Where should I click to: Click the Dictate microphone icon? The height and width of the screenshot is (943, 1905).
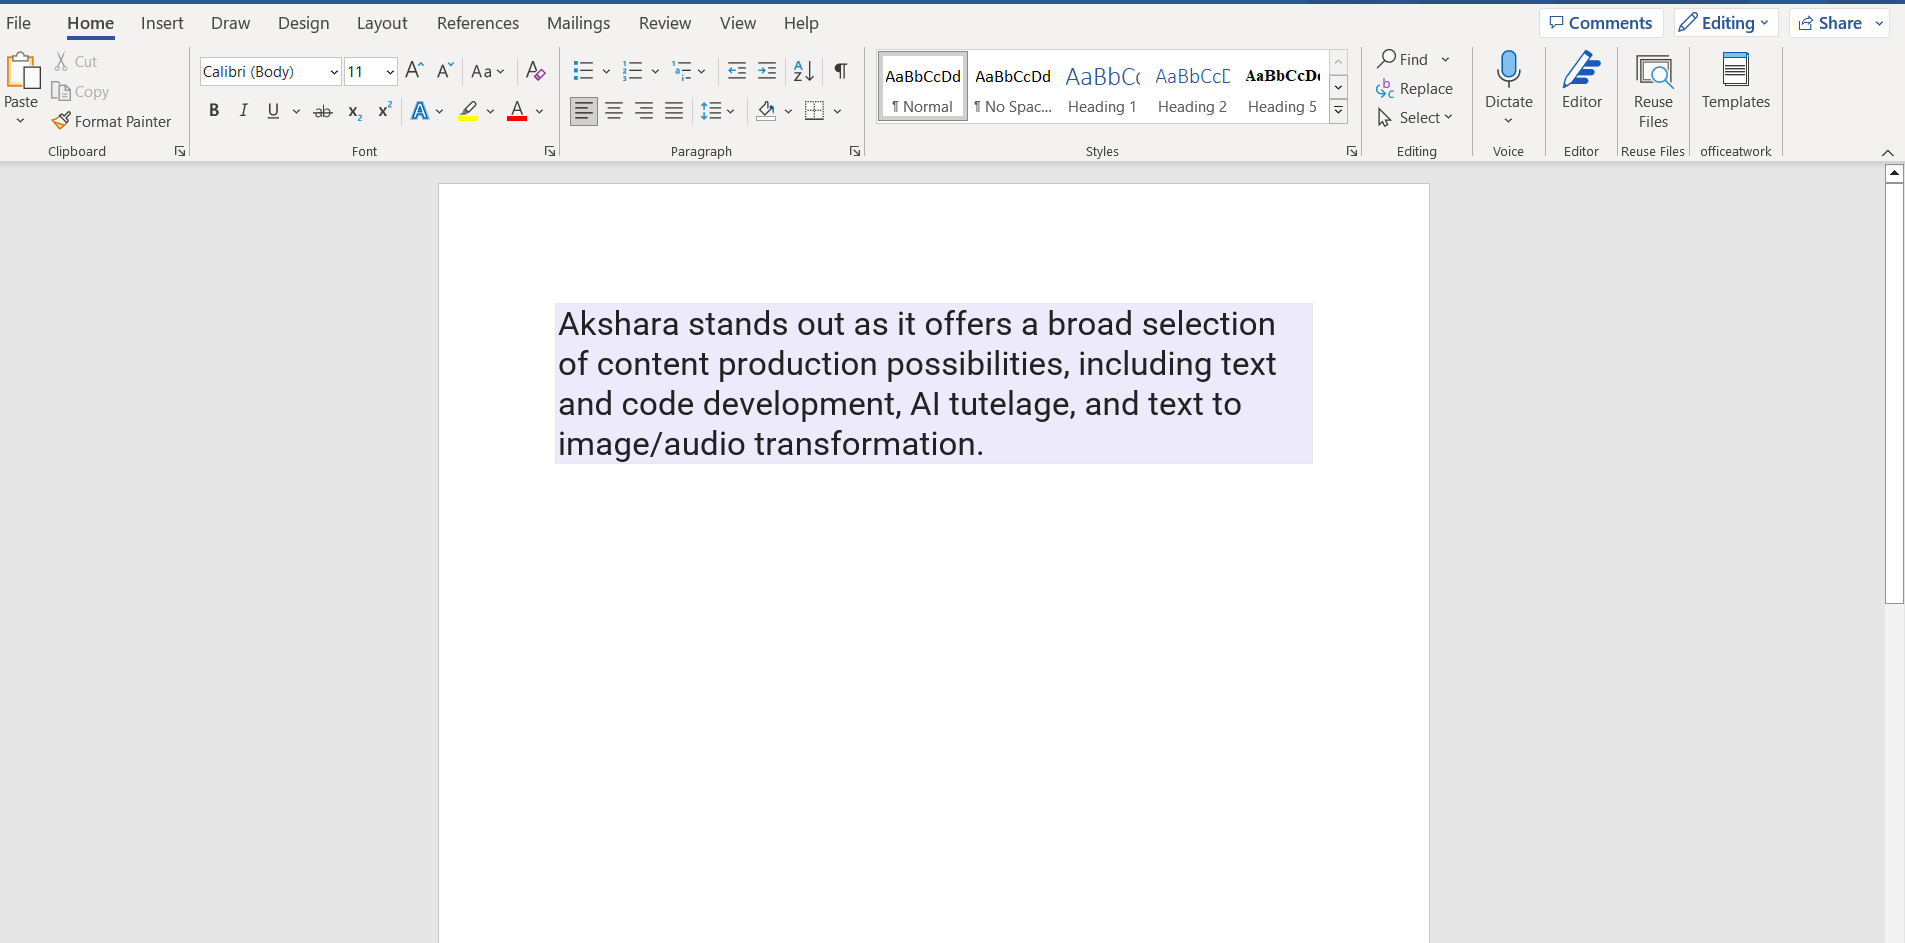click(x=1508, y=70)
